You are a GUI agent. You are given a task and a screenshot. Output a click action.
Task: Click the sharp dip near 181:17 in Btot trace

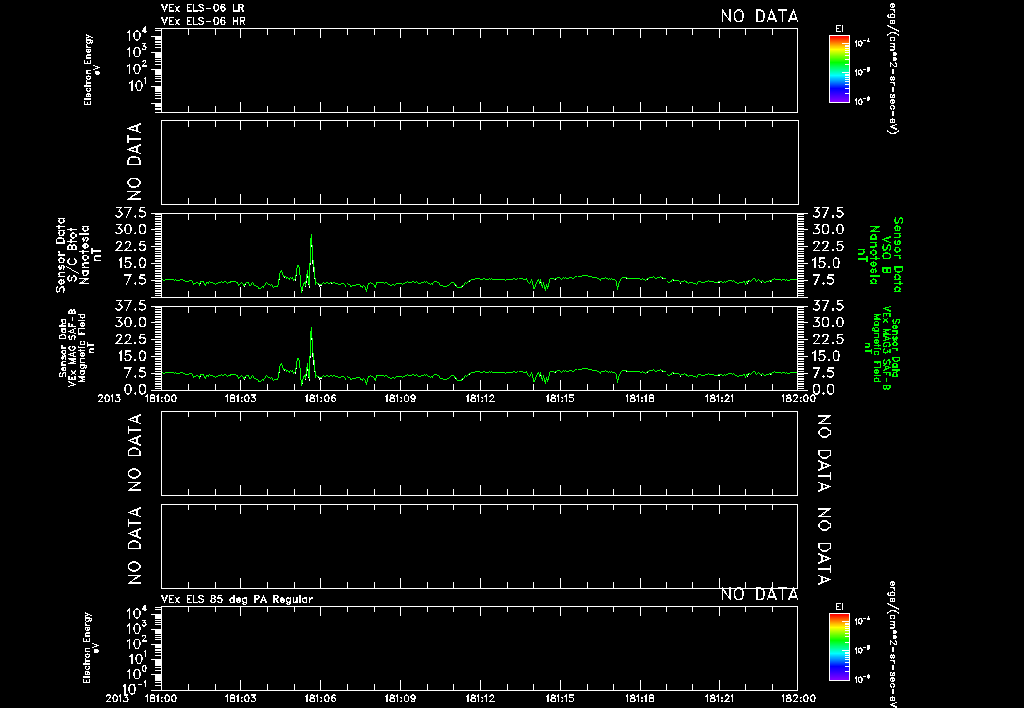click(617, 285)
